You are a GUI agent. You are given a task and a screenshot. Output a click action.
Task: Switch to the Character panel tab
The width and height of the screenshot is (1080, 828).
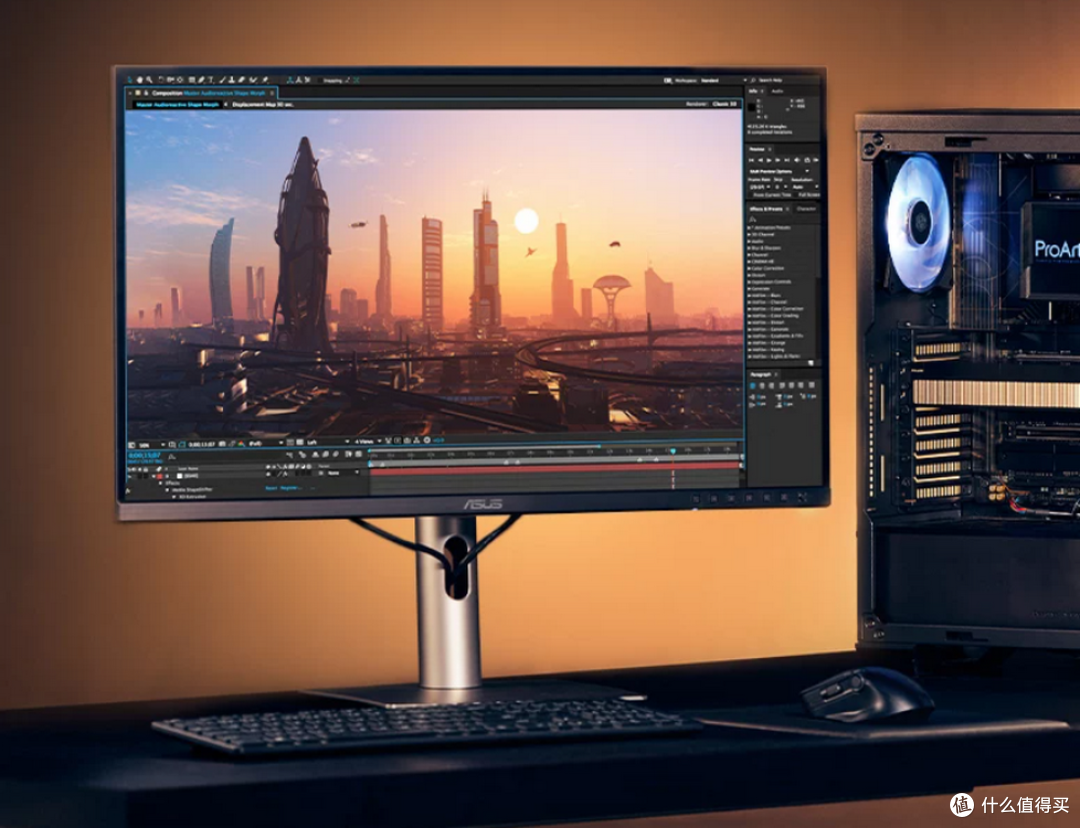tap(806, 208)
